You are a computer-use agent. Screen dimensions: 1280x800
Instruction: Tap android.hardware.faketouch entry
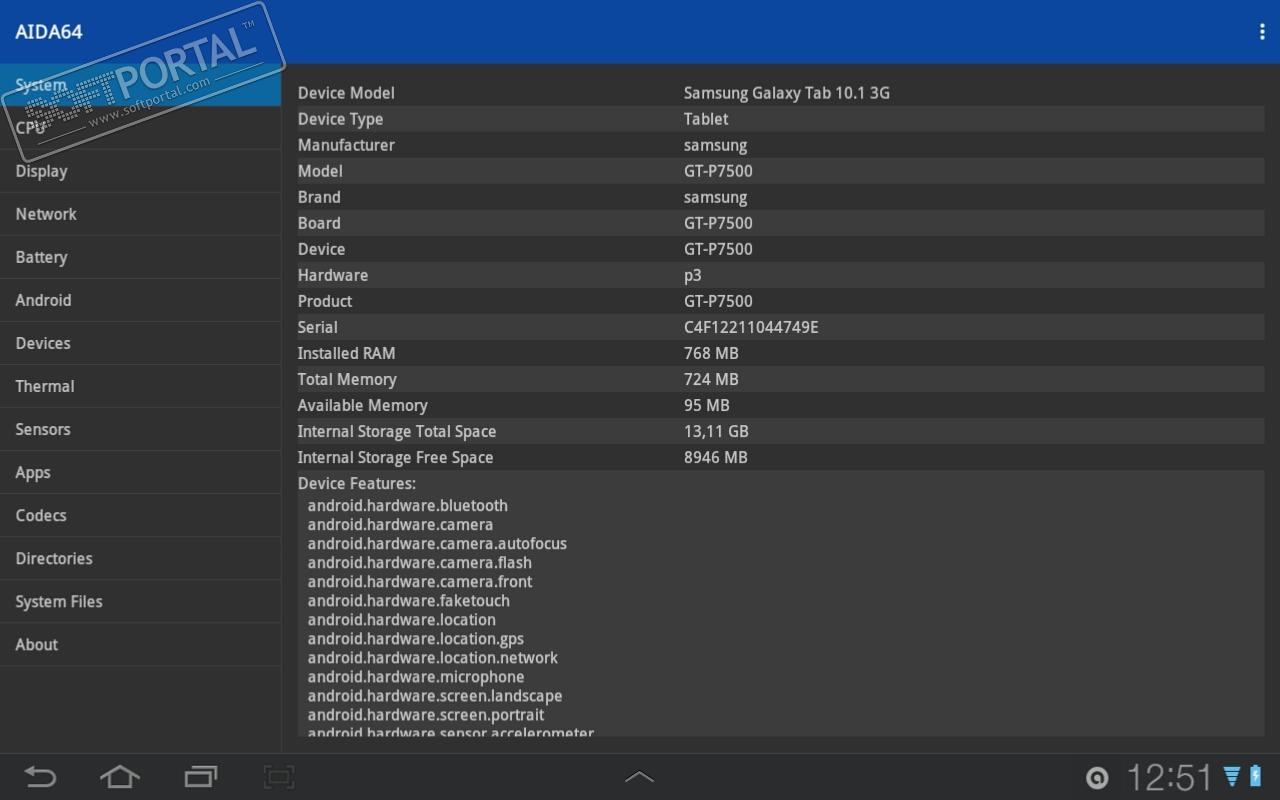[x=409, y=601]
